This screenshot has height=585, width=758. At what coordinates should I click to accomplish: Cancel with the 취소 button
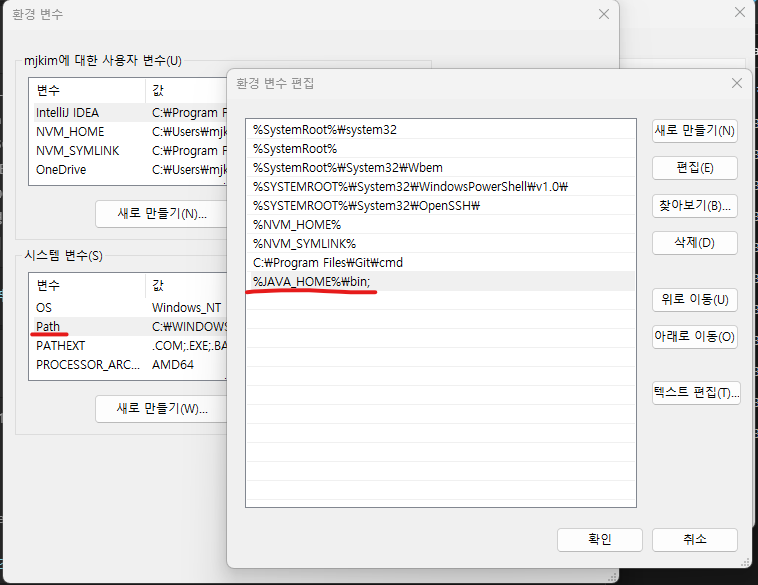(694, 540)
